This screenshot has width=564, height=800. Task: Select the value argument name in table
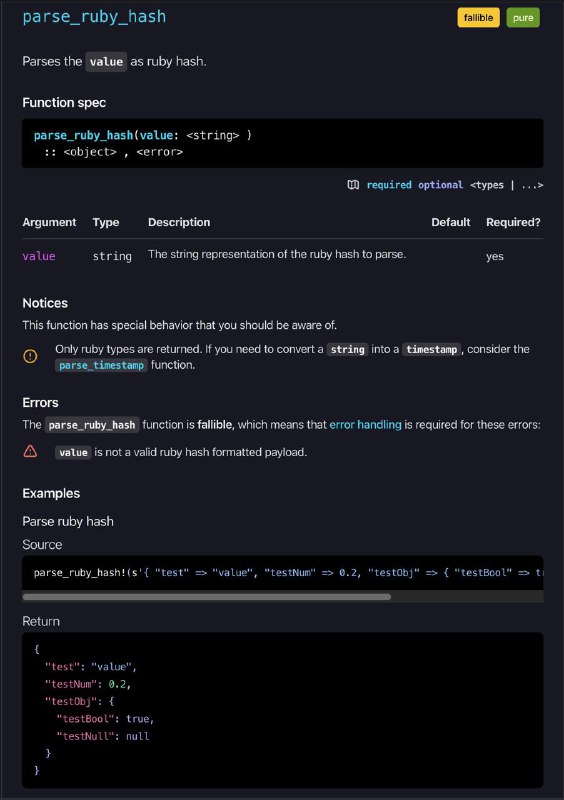(x=39, y=256)
